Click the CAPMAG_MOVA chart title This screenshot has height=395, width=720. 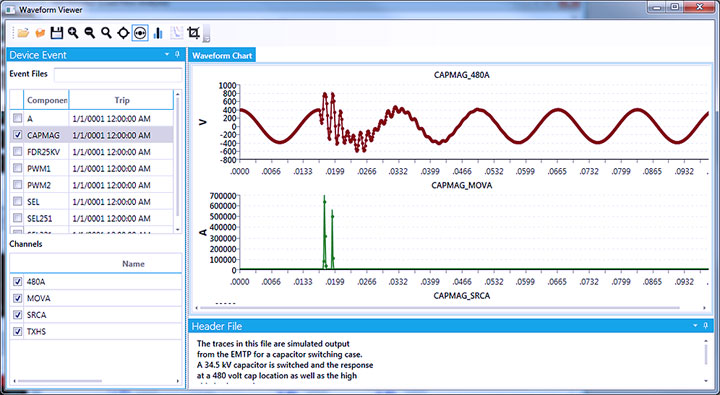[x=461, y=185]
